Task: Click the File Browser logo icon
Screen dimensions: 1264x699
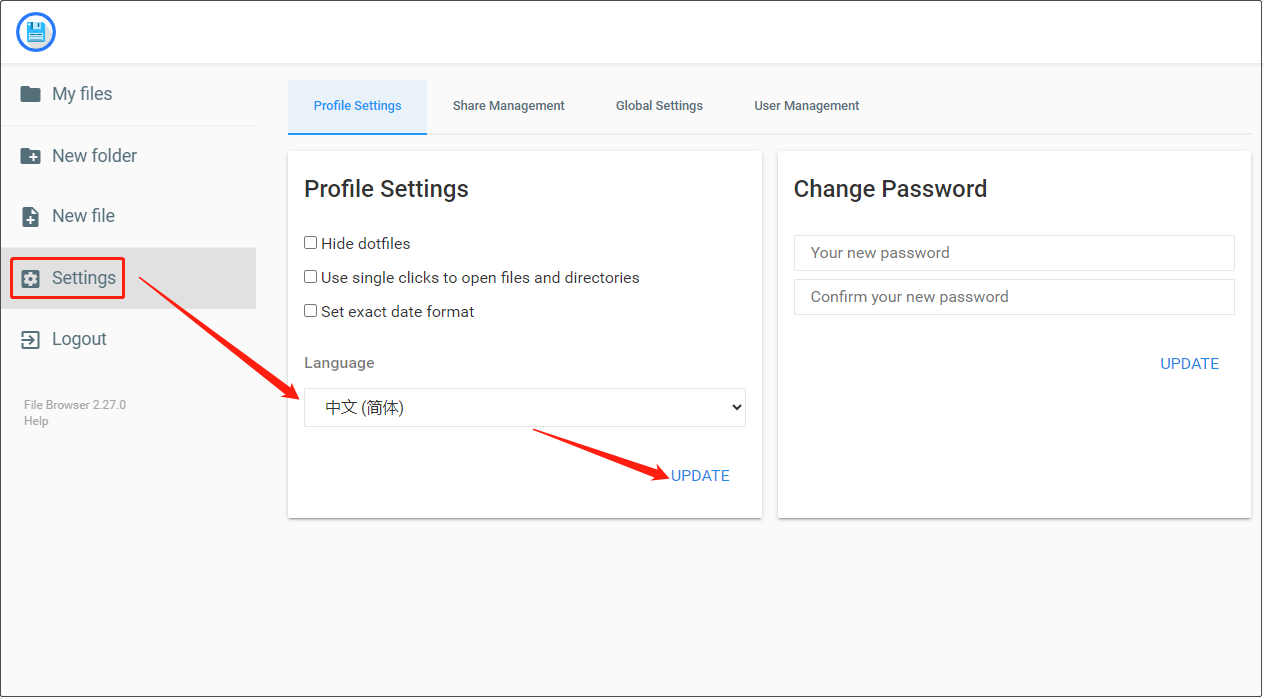Action: (x=36, y=32)
